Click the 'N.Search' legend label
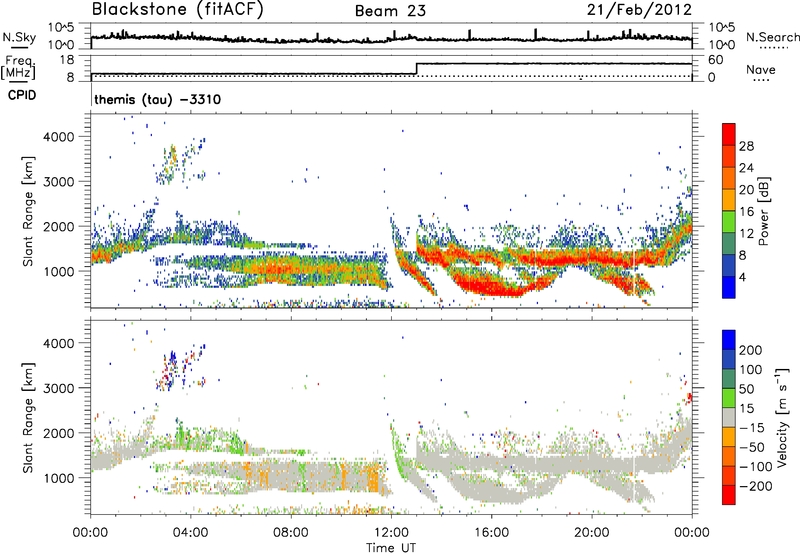This screenshot has width=800, height=554. click(x=772, y=37)
